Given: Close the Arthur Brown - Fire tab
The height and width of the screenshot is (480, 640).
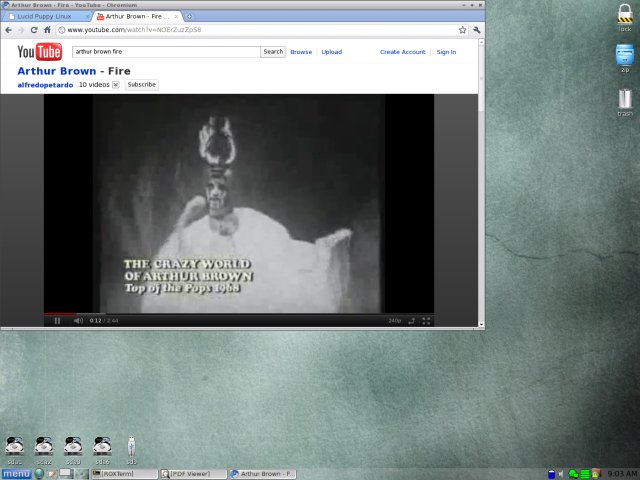Looking at the screenshot, I should point(176,17).
